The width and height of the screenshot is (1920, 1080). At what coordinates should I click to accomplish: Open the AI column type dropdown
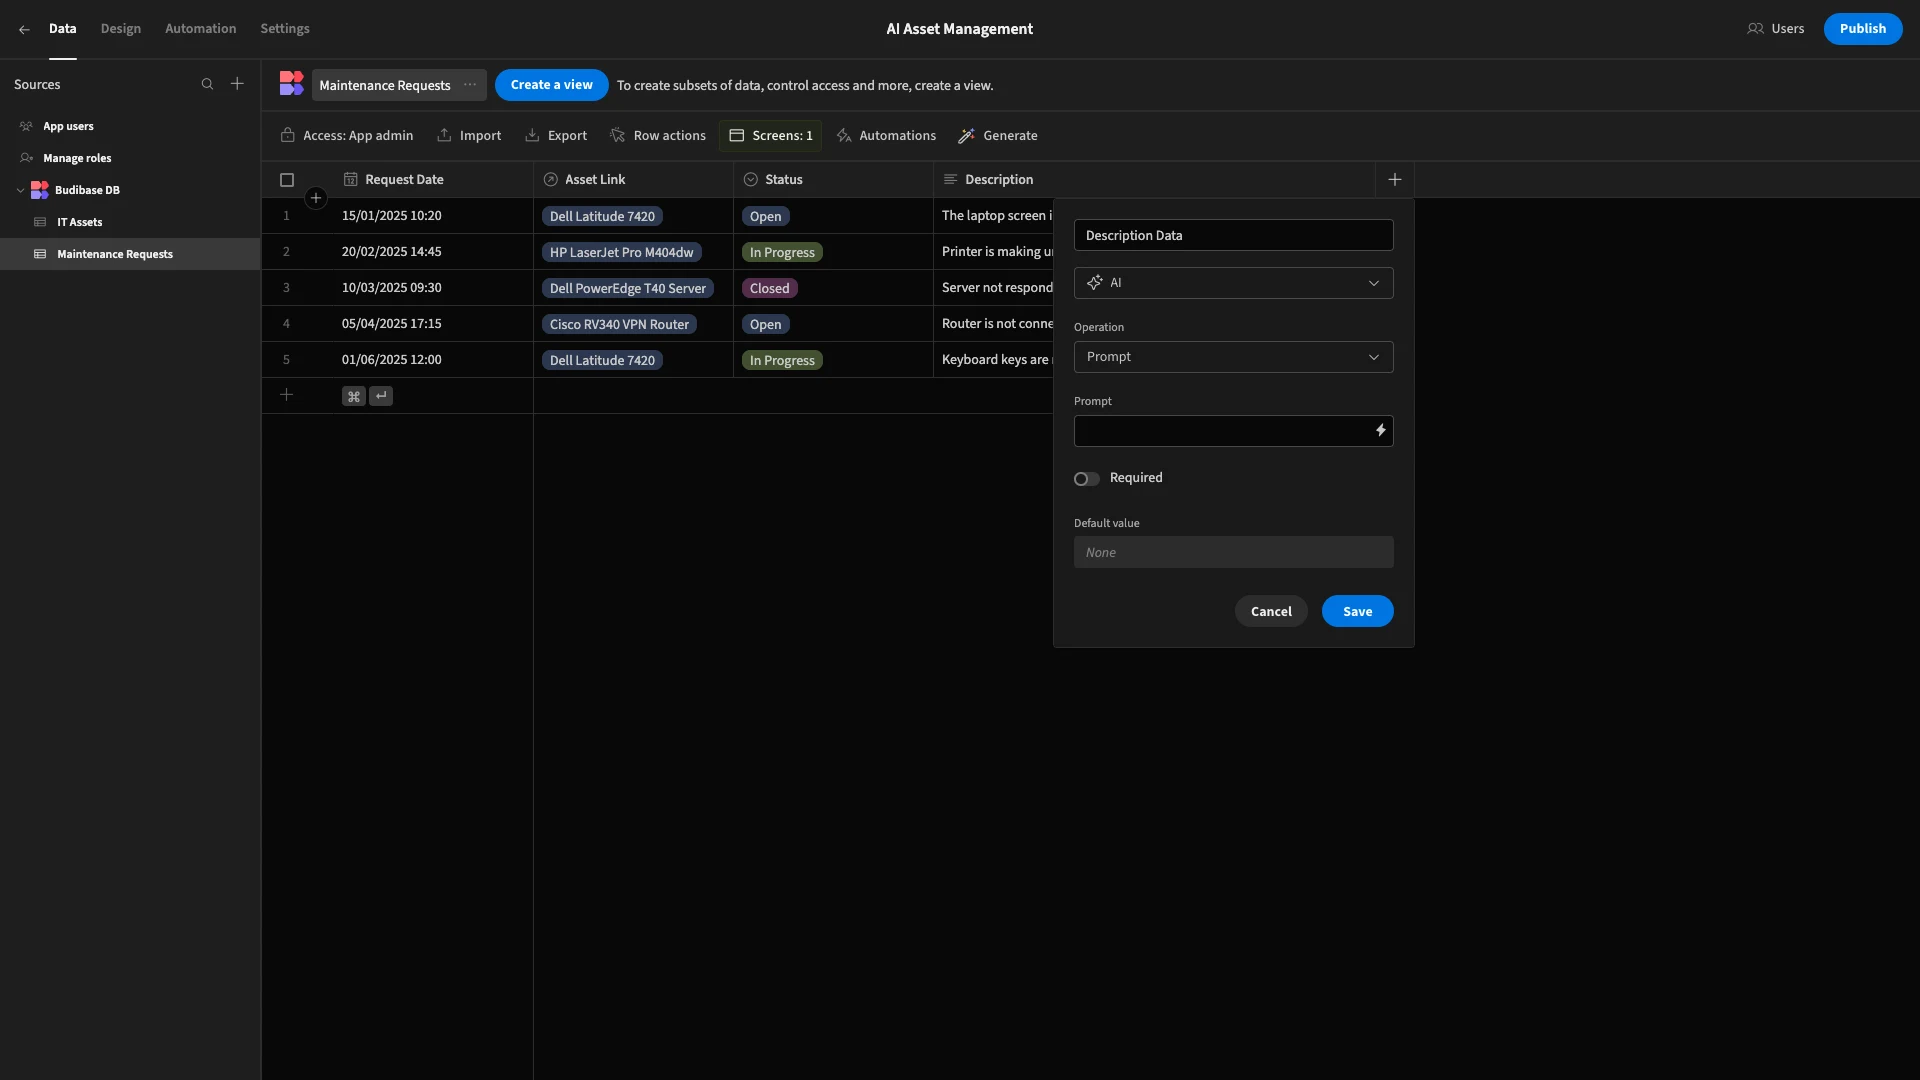[1233, 283]
